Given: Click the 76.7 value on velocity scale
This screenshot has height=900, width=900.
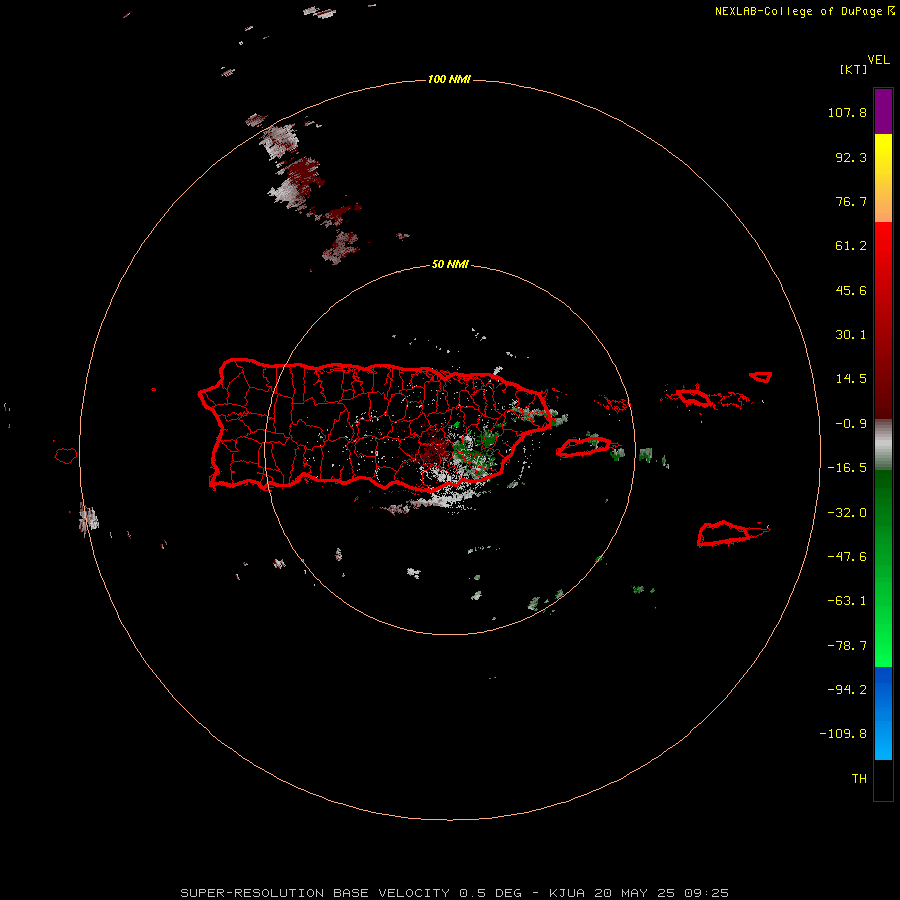Looking at the screenshot, I should pos(851,201).
